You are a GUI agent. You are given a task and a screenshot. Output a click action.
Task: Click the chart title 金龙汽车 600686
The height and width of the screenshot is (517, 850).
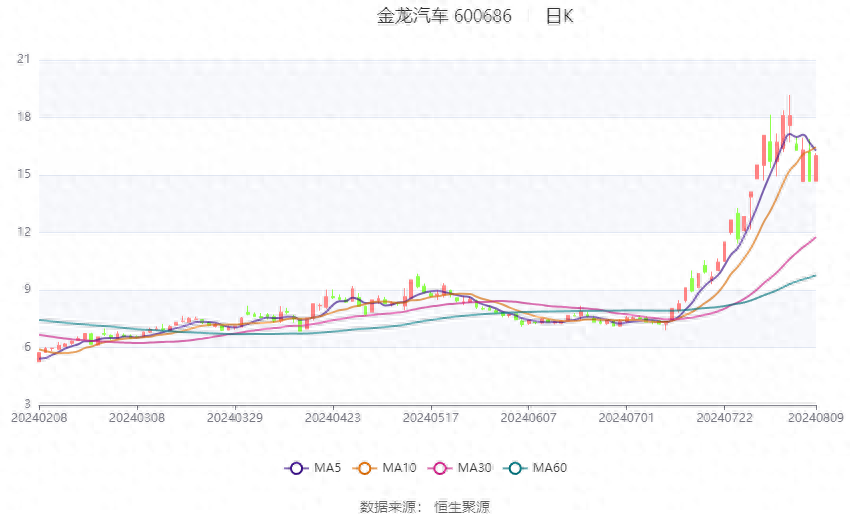coord(444,16)
